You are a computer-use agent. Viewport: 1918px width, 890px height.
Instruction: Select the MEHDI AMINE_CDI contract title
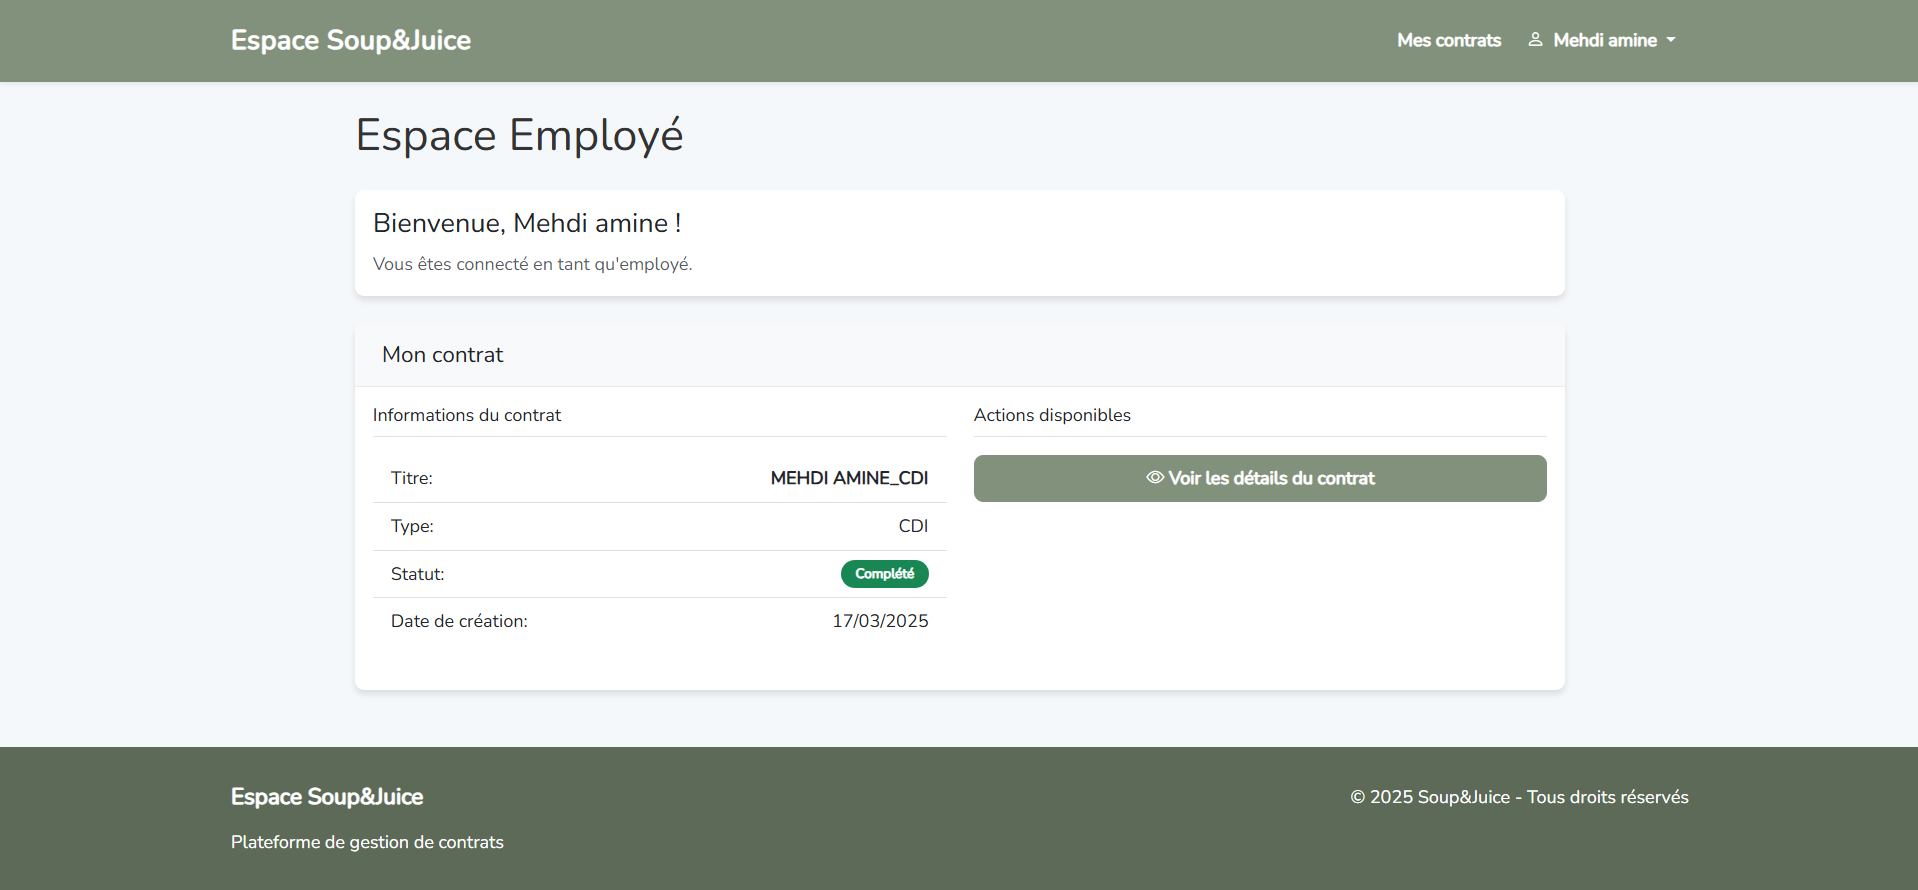pos(849,478)
